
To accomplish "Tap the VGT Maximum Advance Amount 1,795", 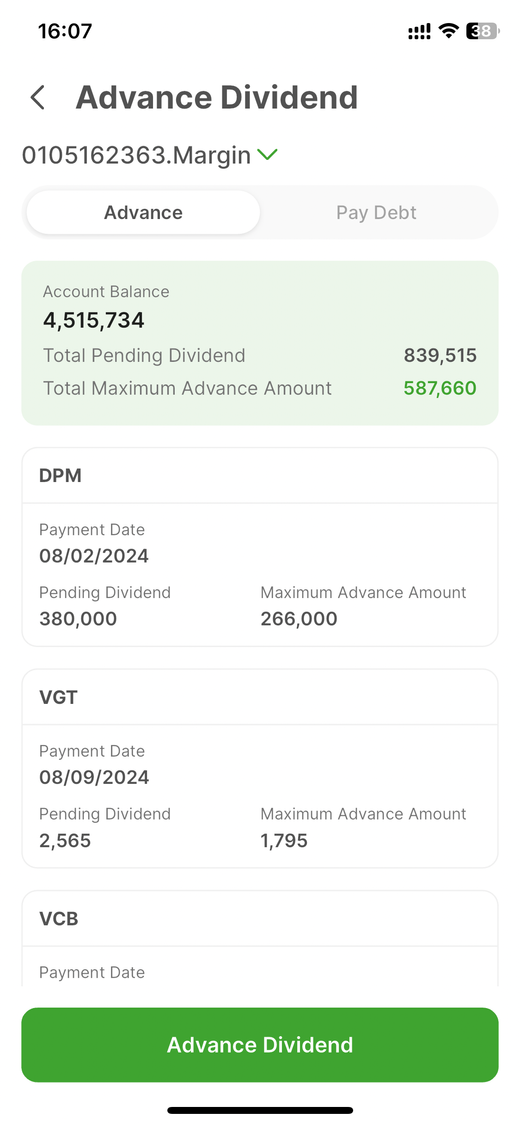I will point(284,840).
